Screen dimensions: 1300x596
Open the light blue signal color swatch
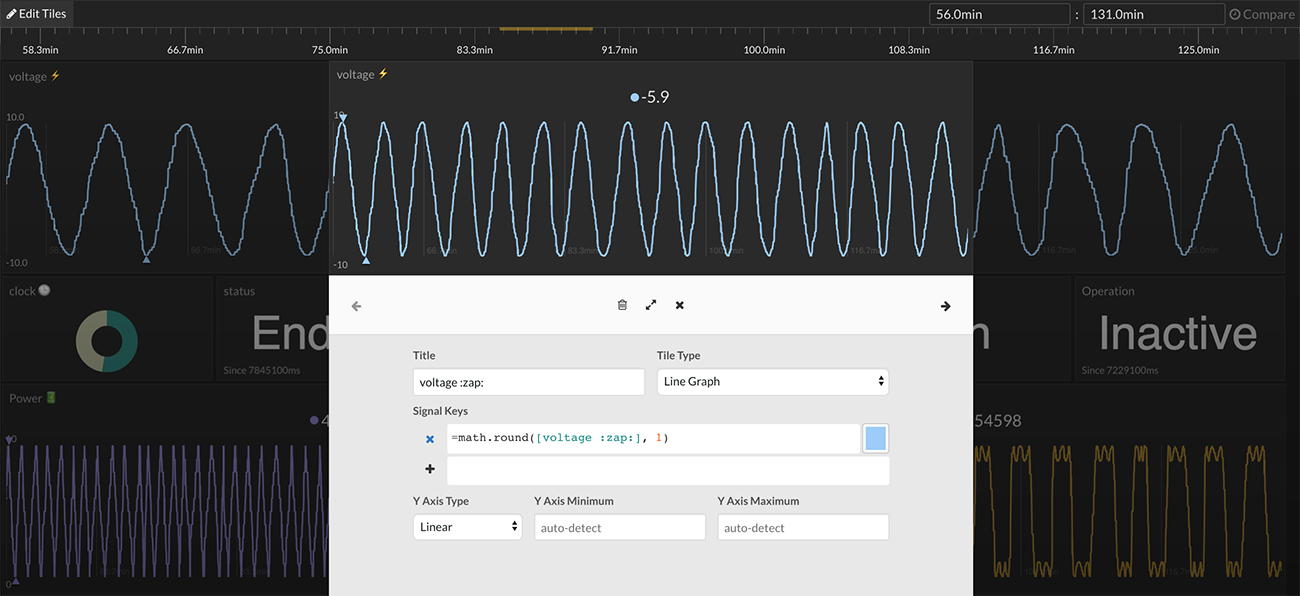click(875, 439)
